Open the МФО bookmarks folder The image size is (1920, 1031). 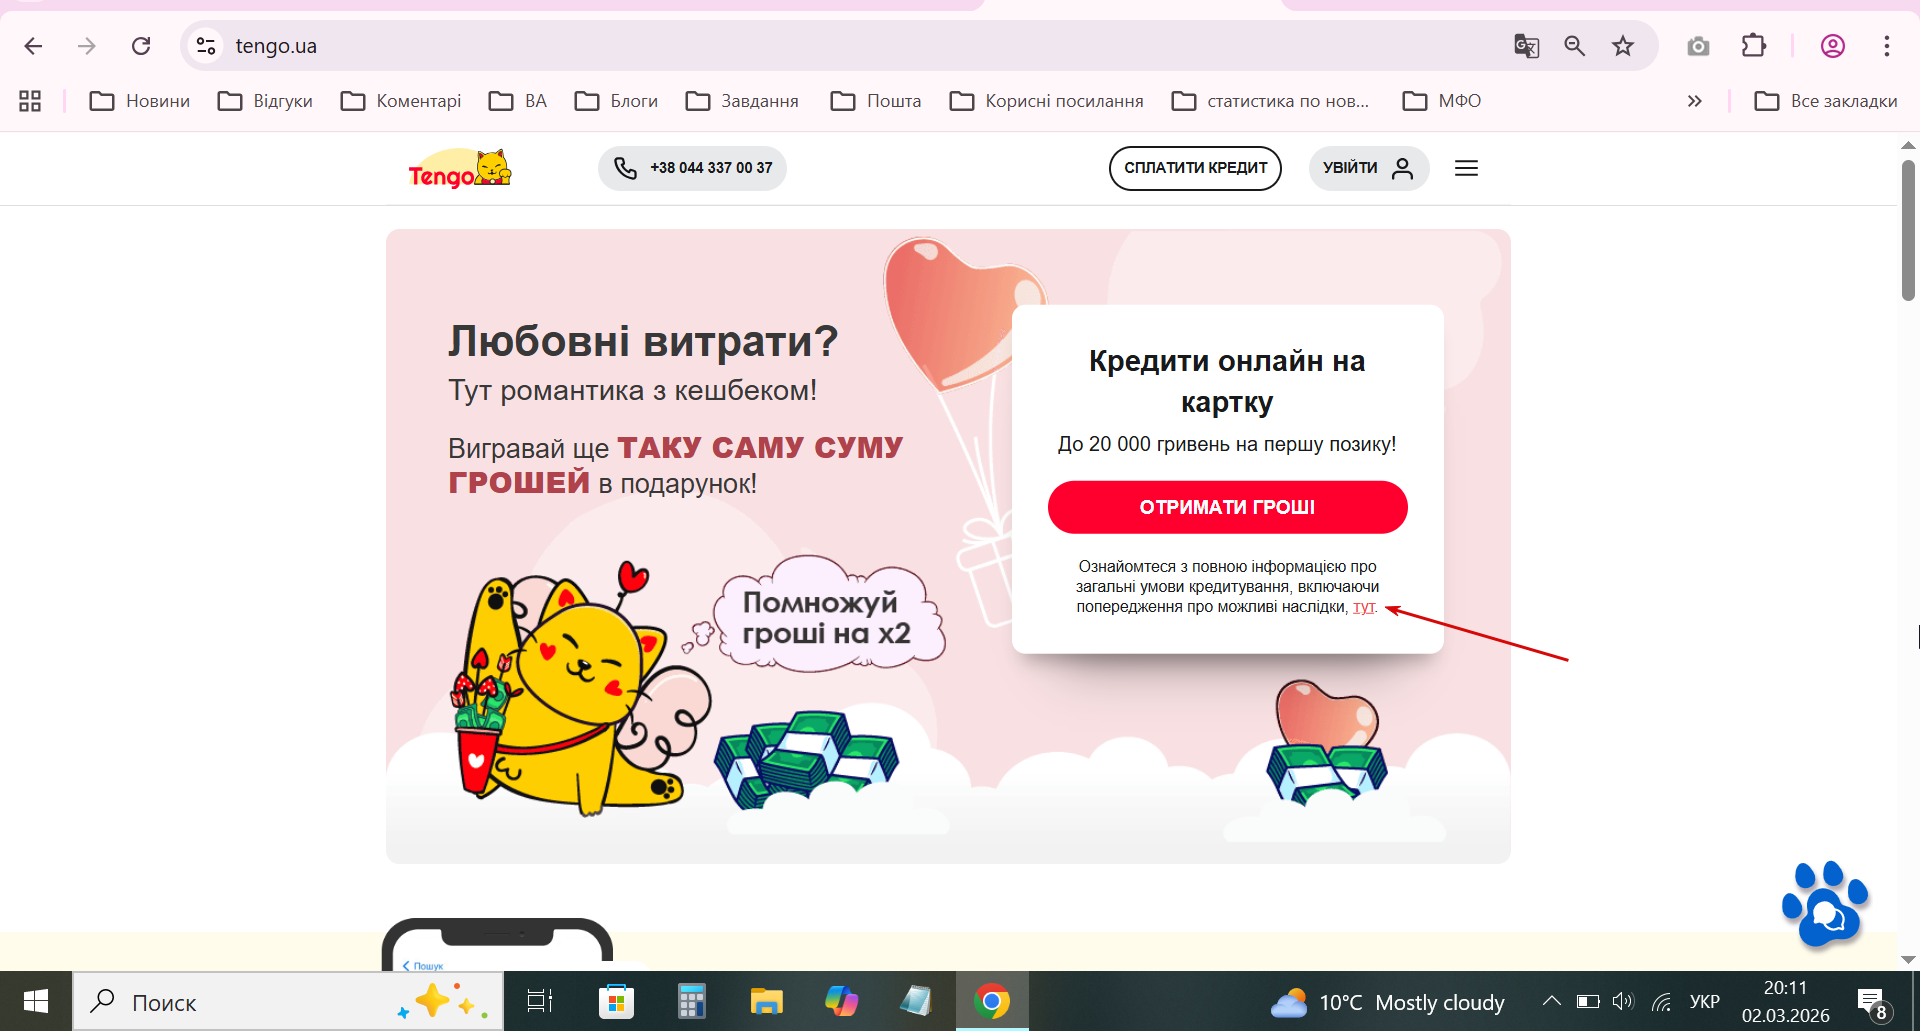point(1442,101)
